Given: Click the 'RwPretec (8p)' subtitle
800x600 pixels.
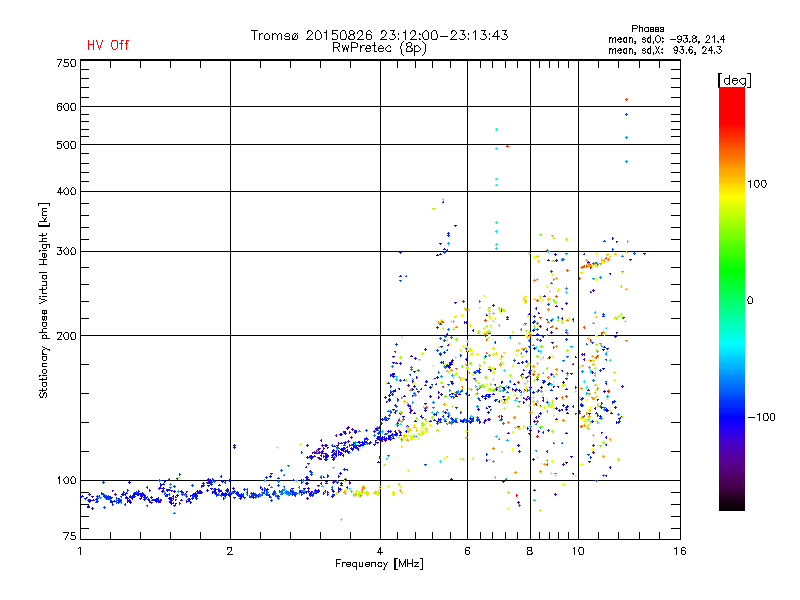Looking at the screenshot, I should 379,48.
